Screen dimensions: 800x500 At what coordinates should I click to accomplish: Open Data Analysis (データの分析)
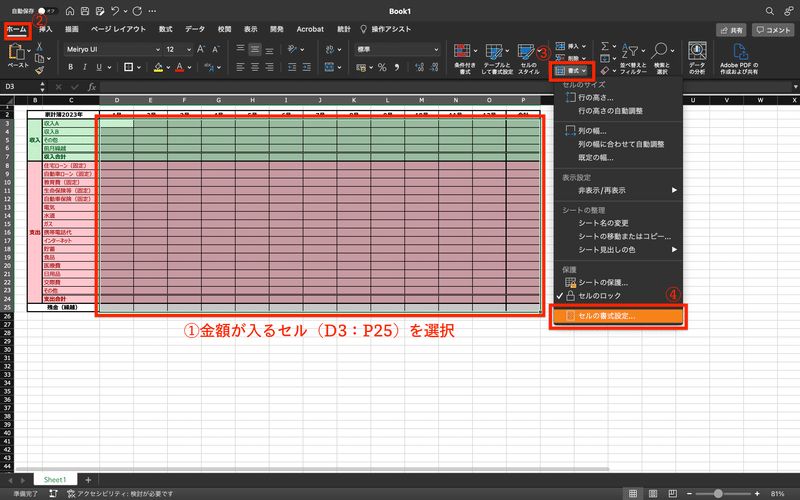[x=697, y=58]
